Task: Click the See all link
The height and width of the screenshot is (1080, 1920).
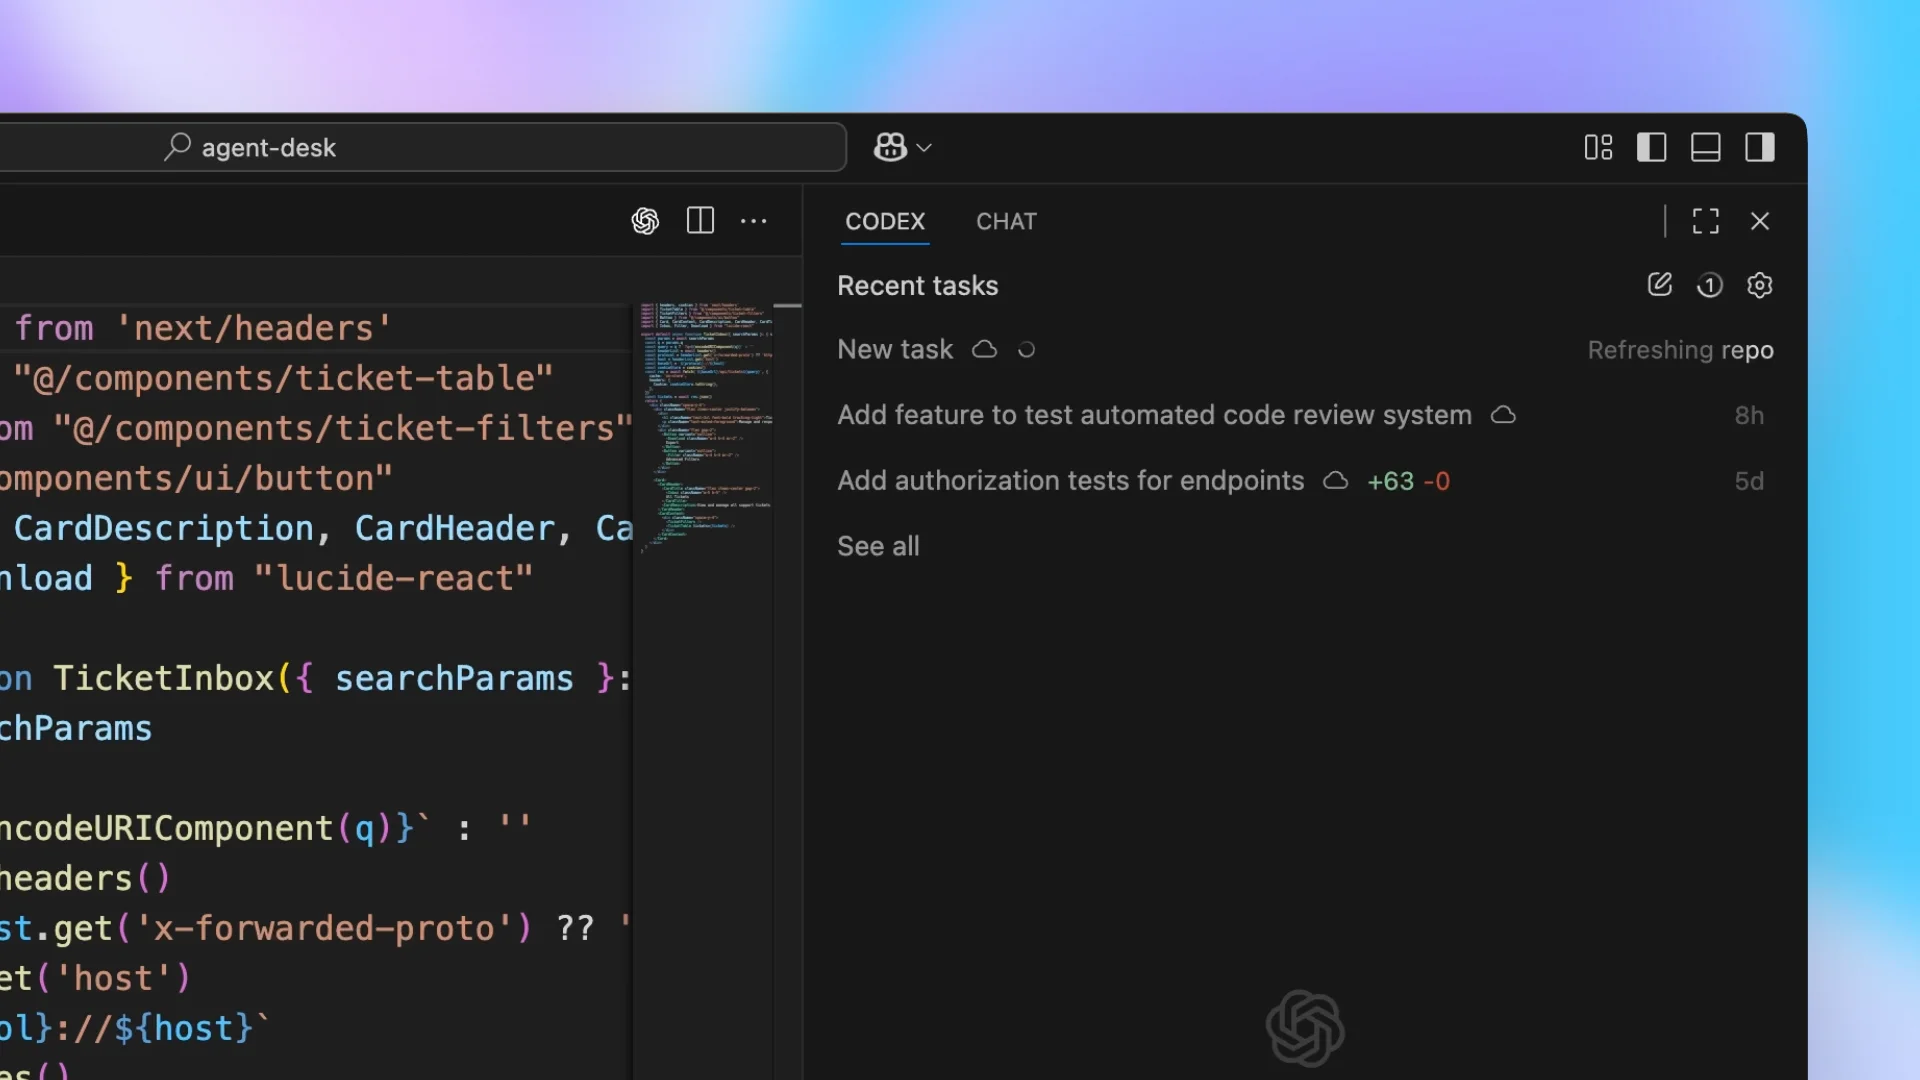Action: point(878,546)
